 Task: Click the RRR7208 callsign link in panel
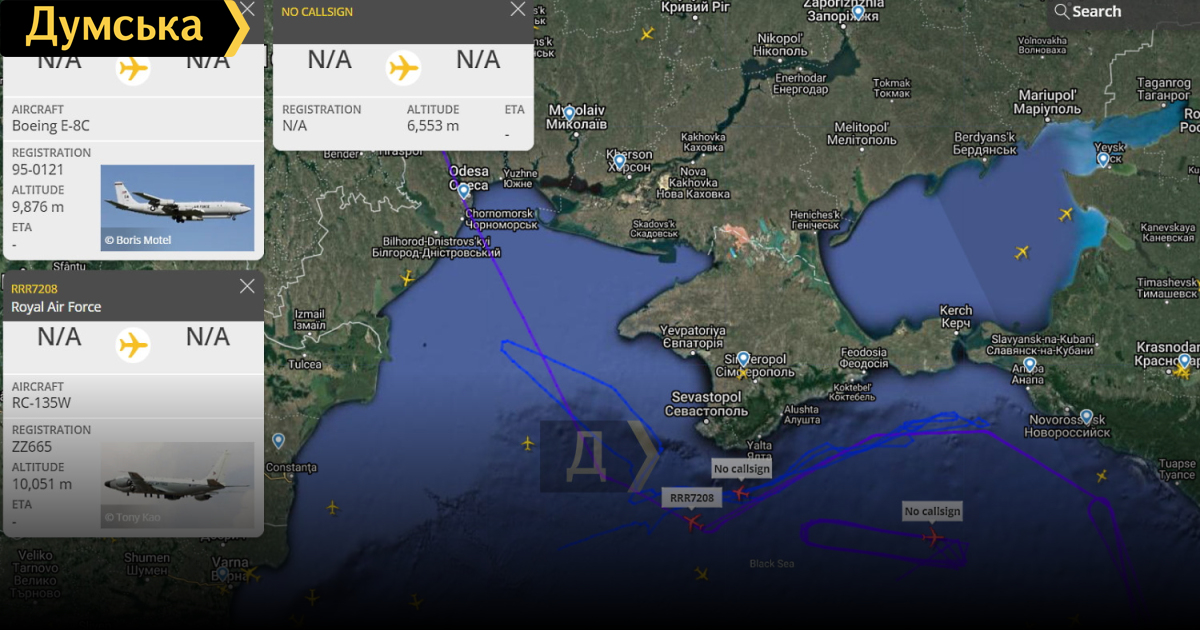(35, 289)
